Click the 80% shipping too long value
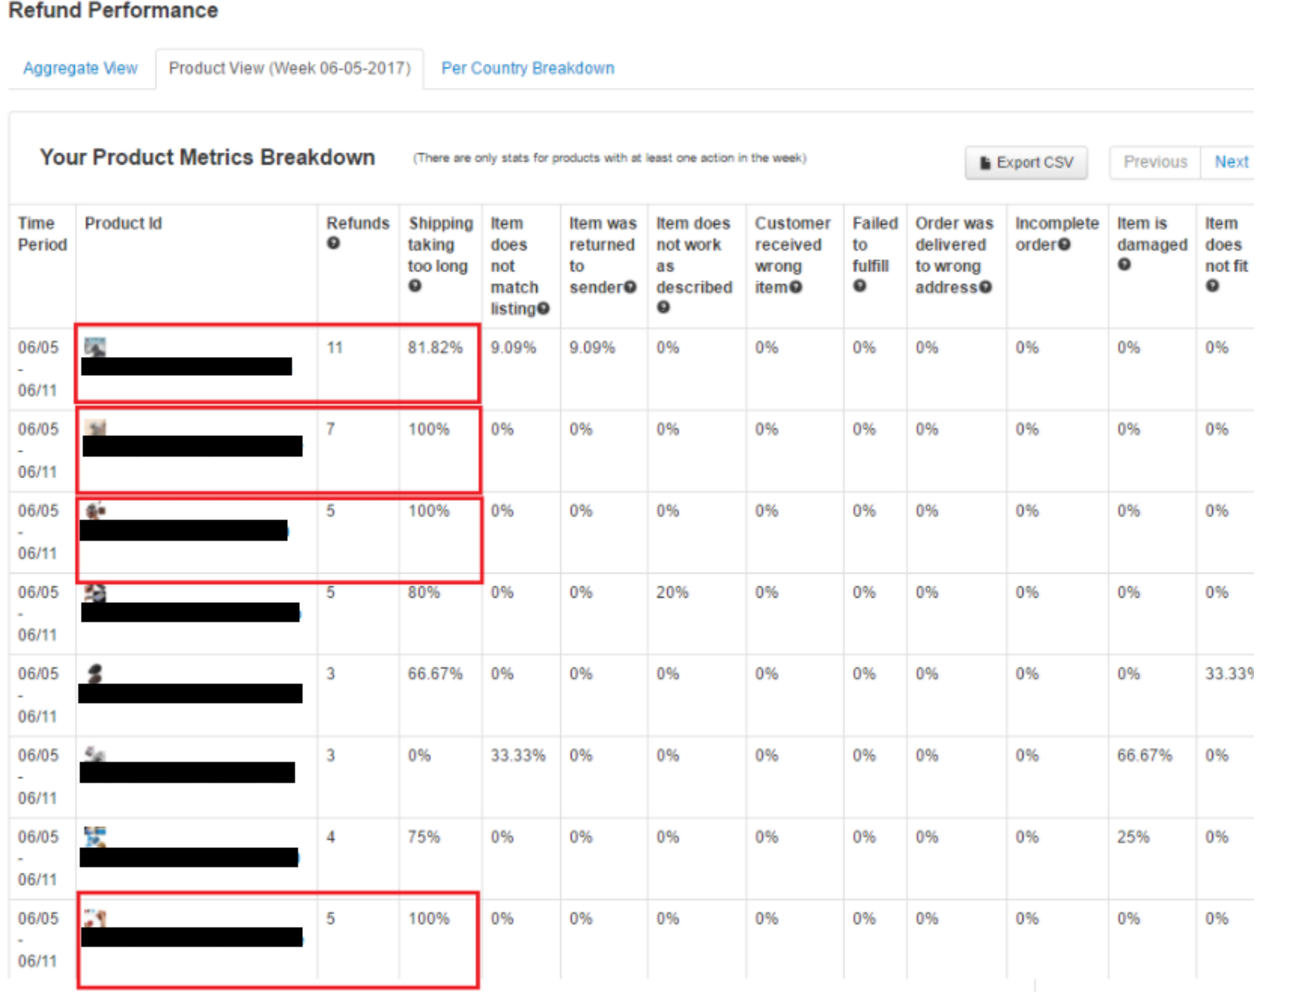 [424, 592]
